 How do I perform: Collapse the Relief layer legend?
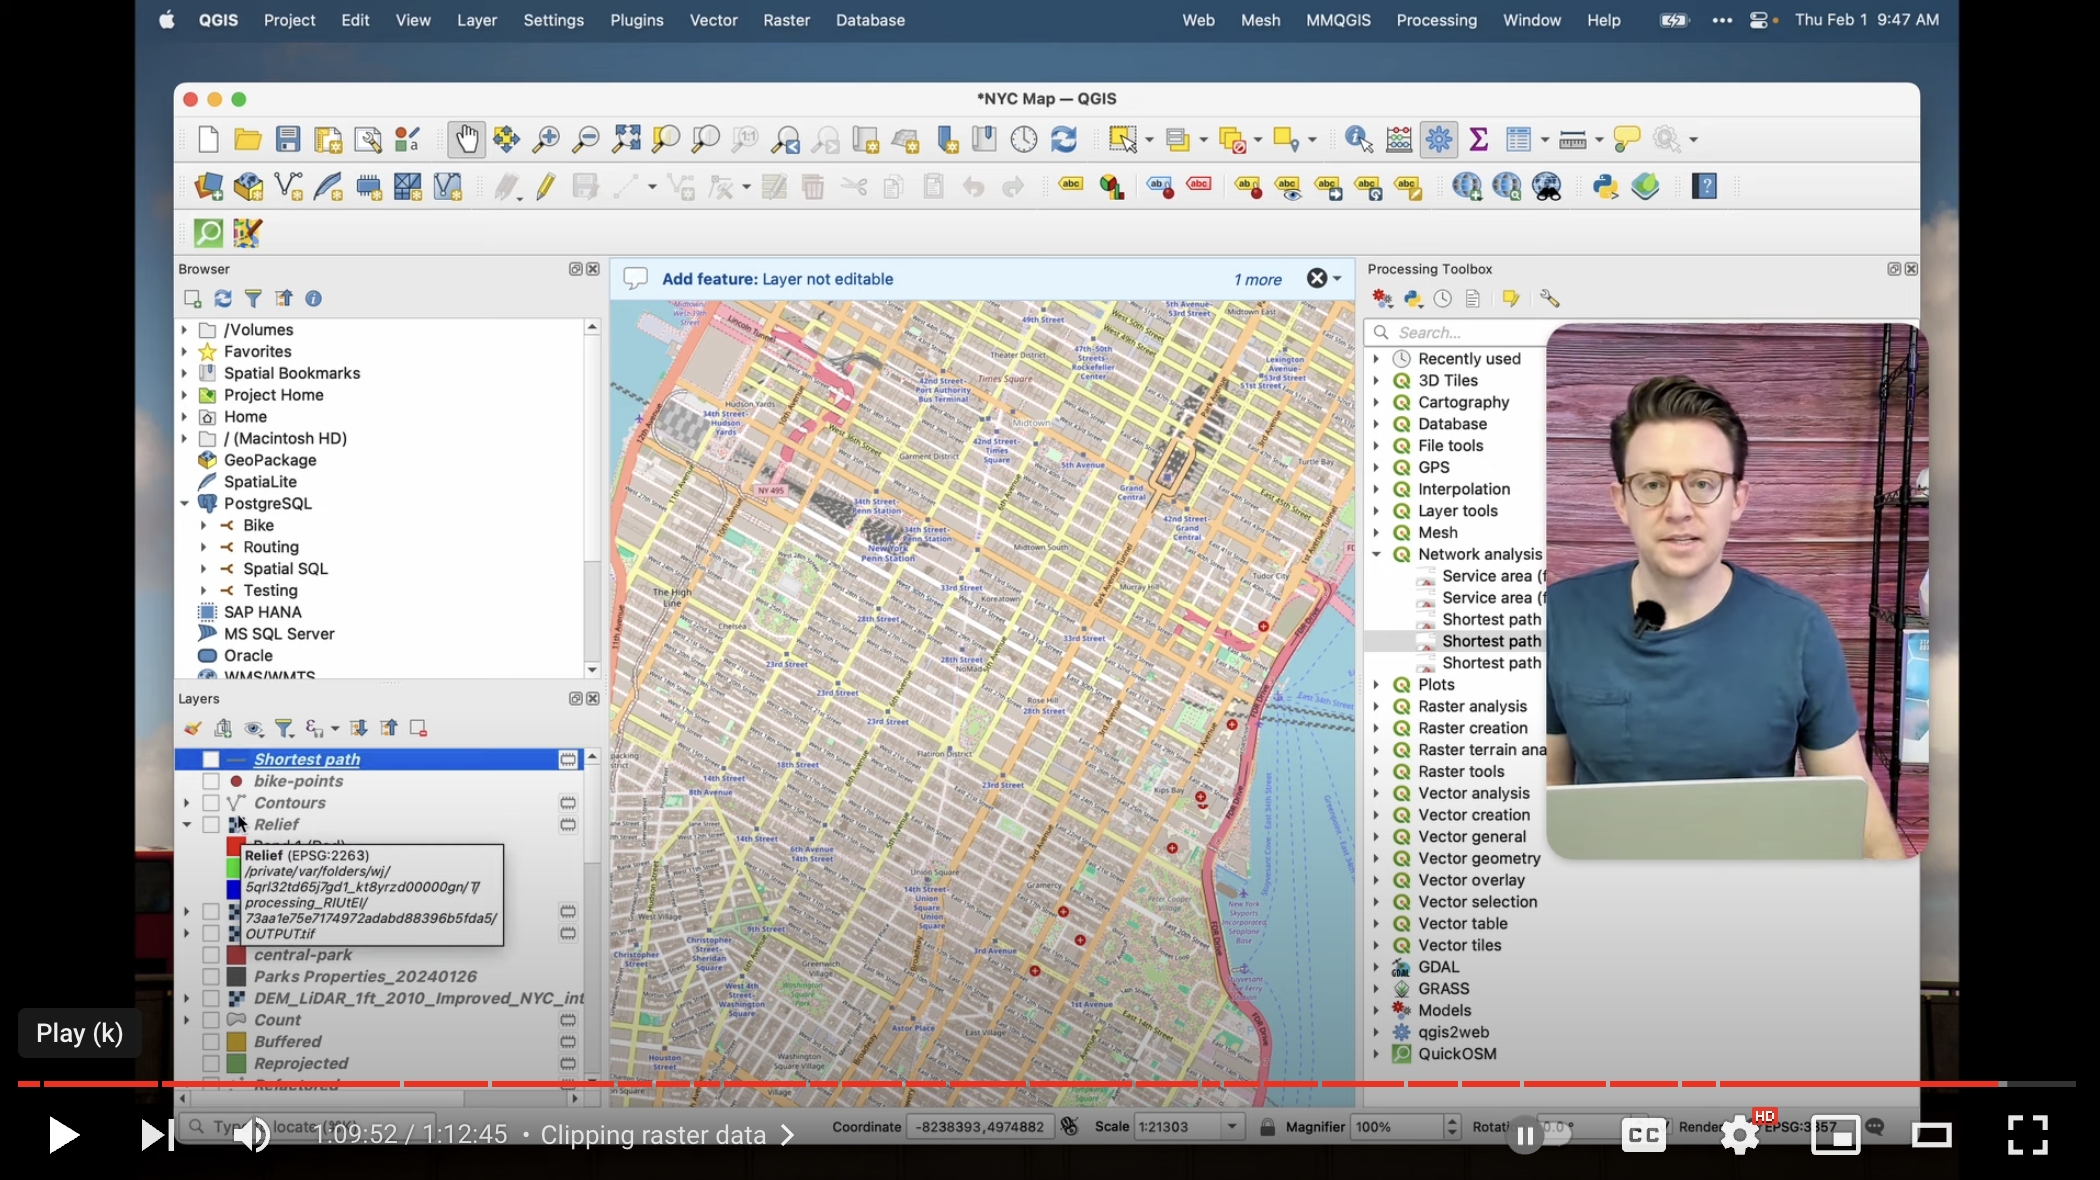click(x=187, y=825)
